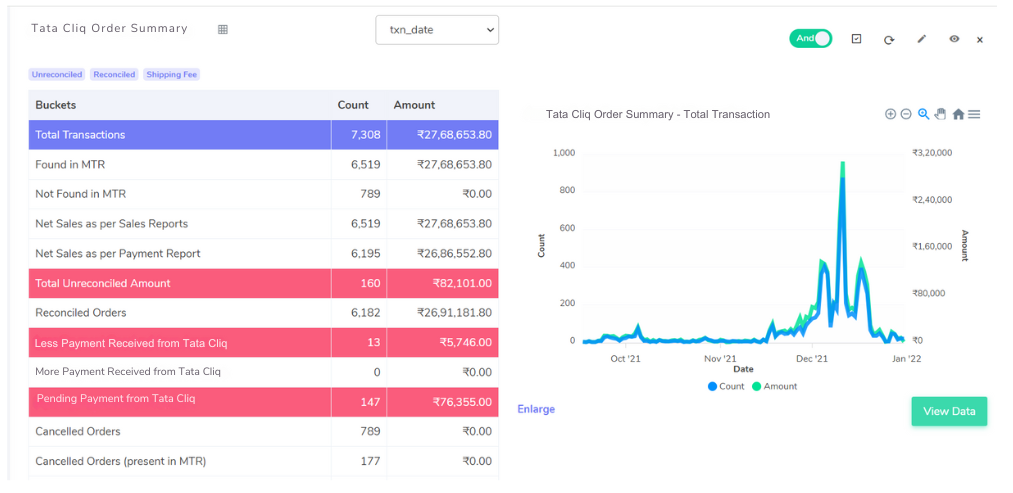Screen dimensions: 1013x493
Task: Toggle widget visibility with the eye icon
Action: (x=954, y=39)
